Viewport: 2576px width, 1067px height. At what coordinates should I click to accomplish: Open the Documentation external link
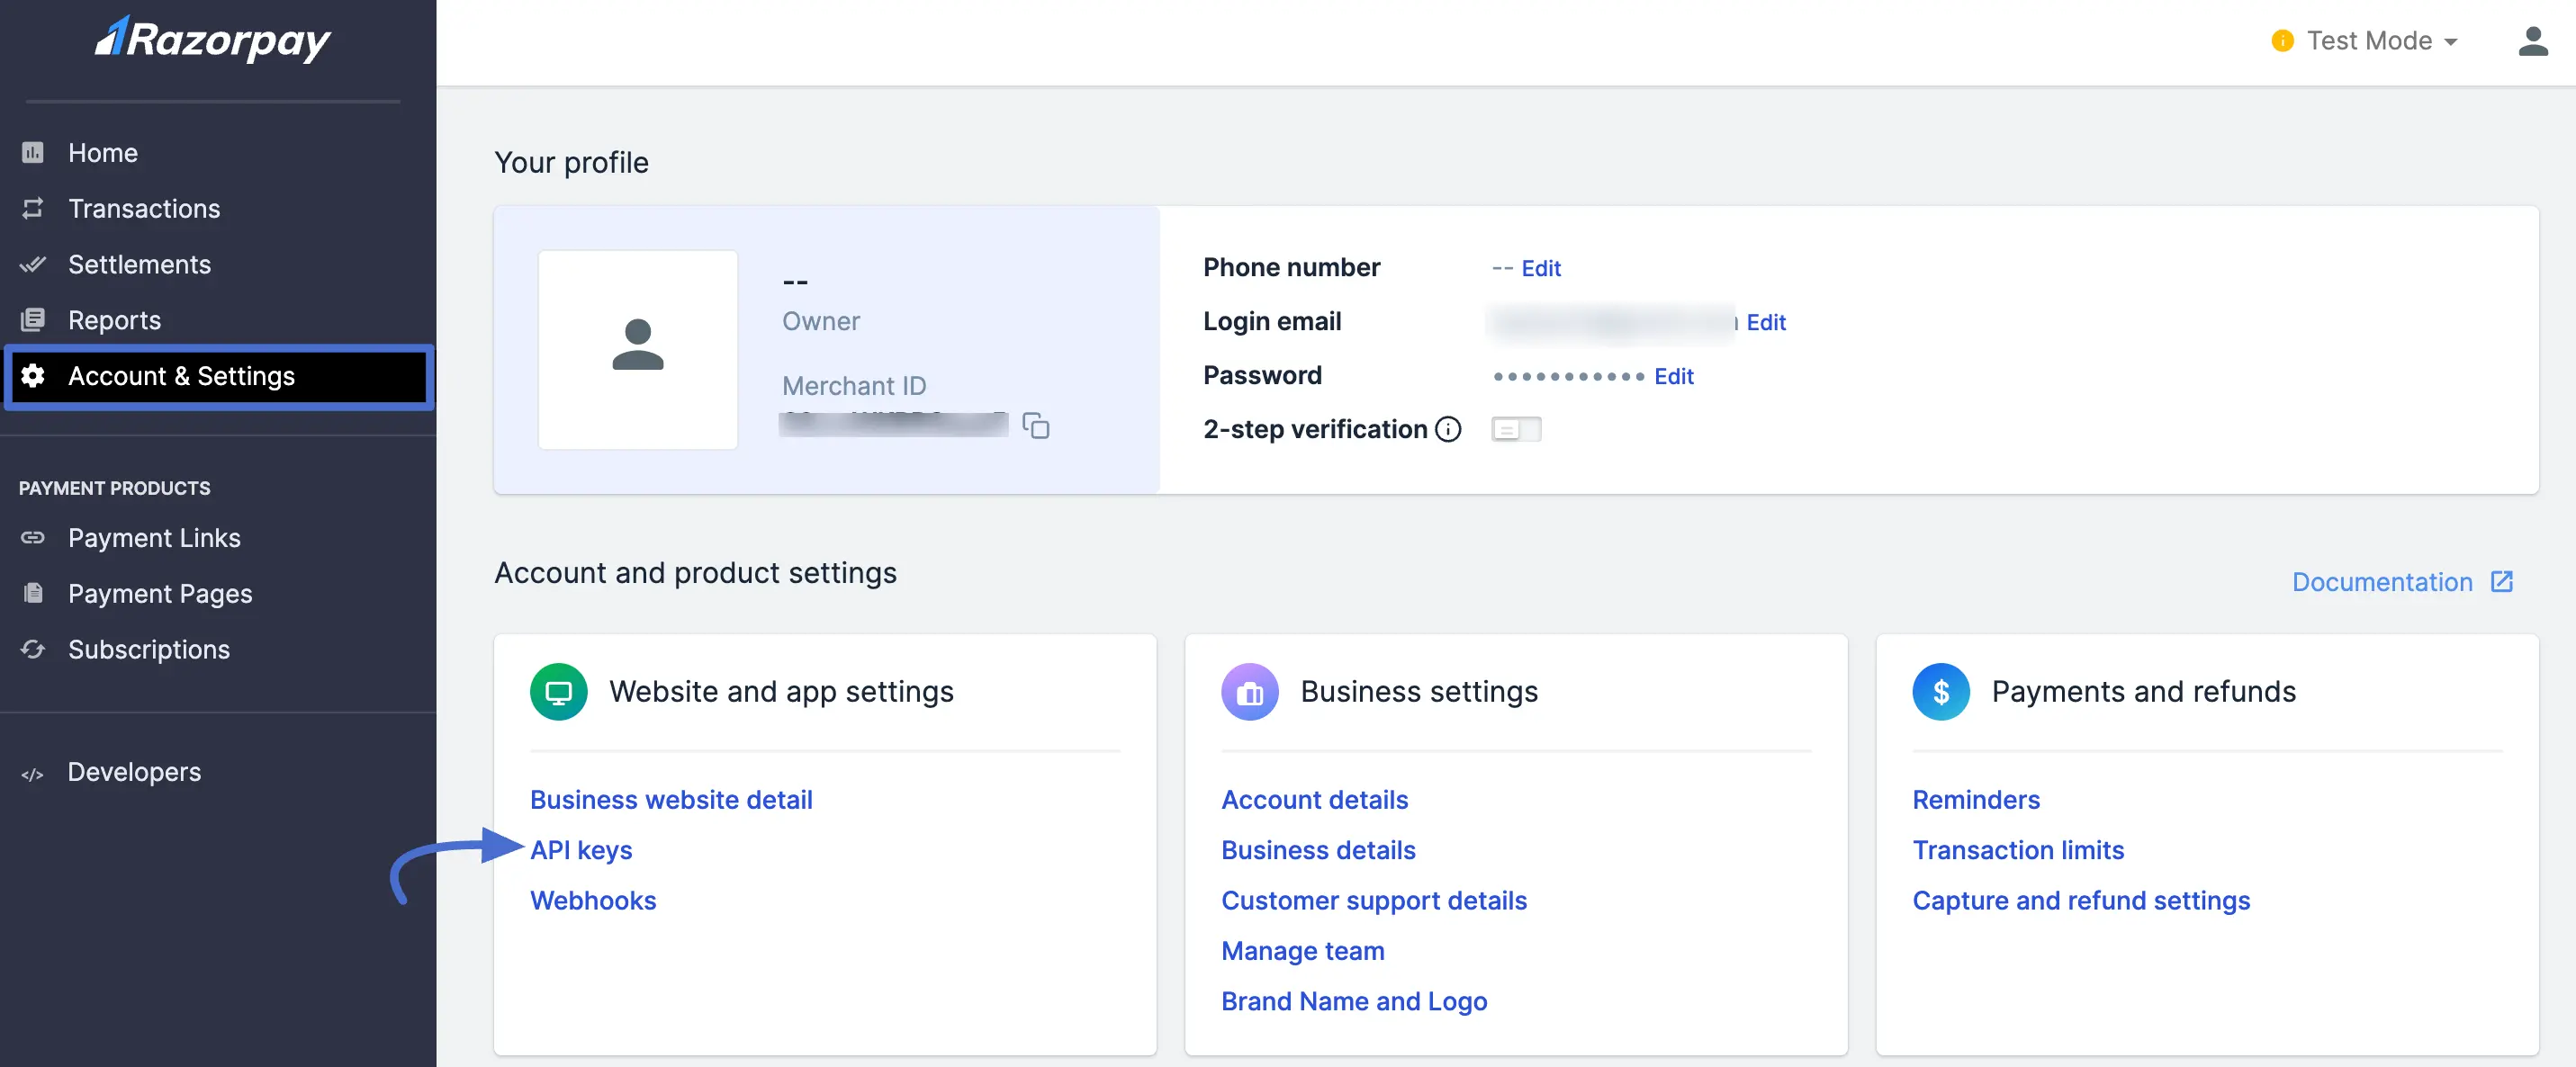coord(2383,581)
